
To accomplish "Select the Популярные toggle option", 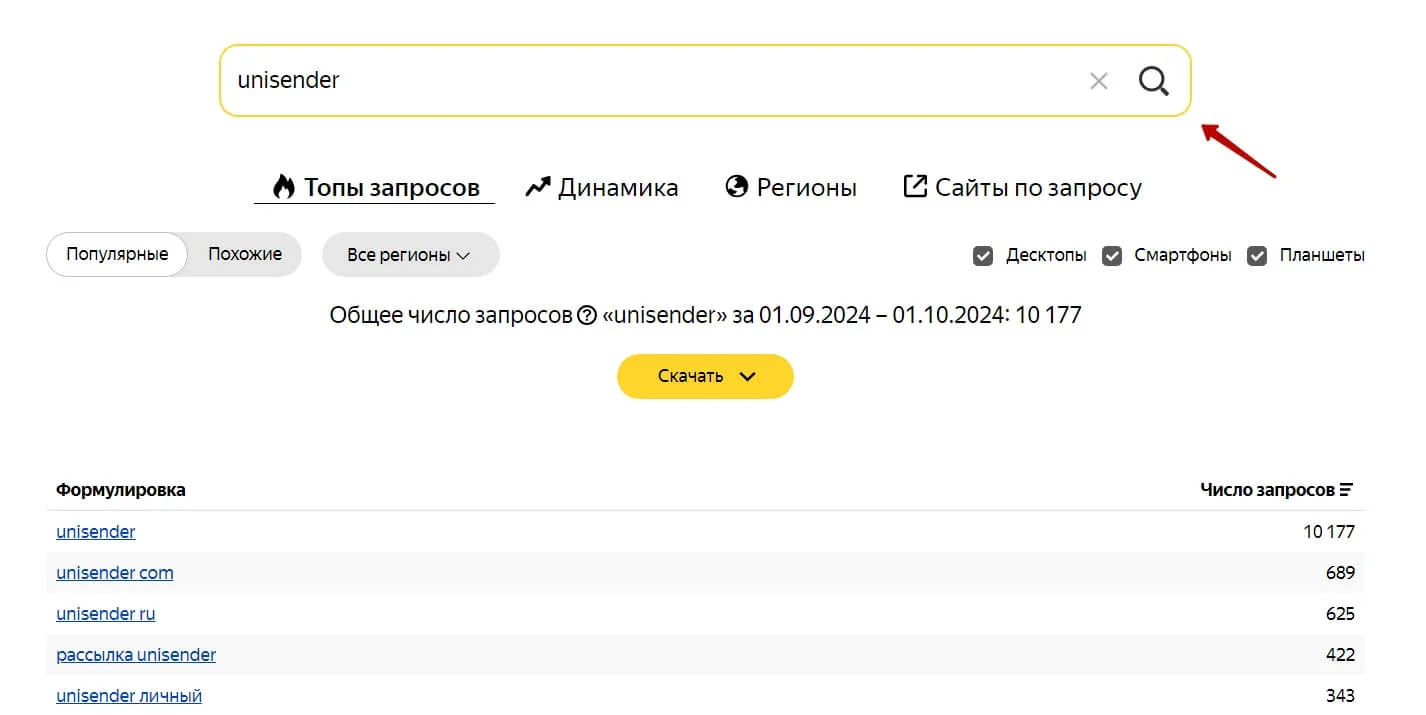I will (x=117, y=254).
